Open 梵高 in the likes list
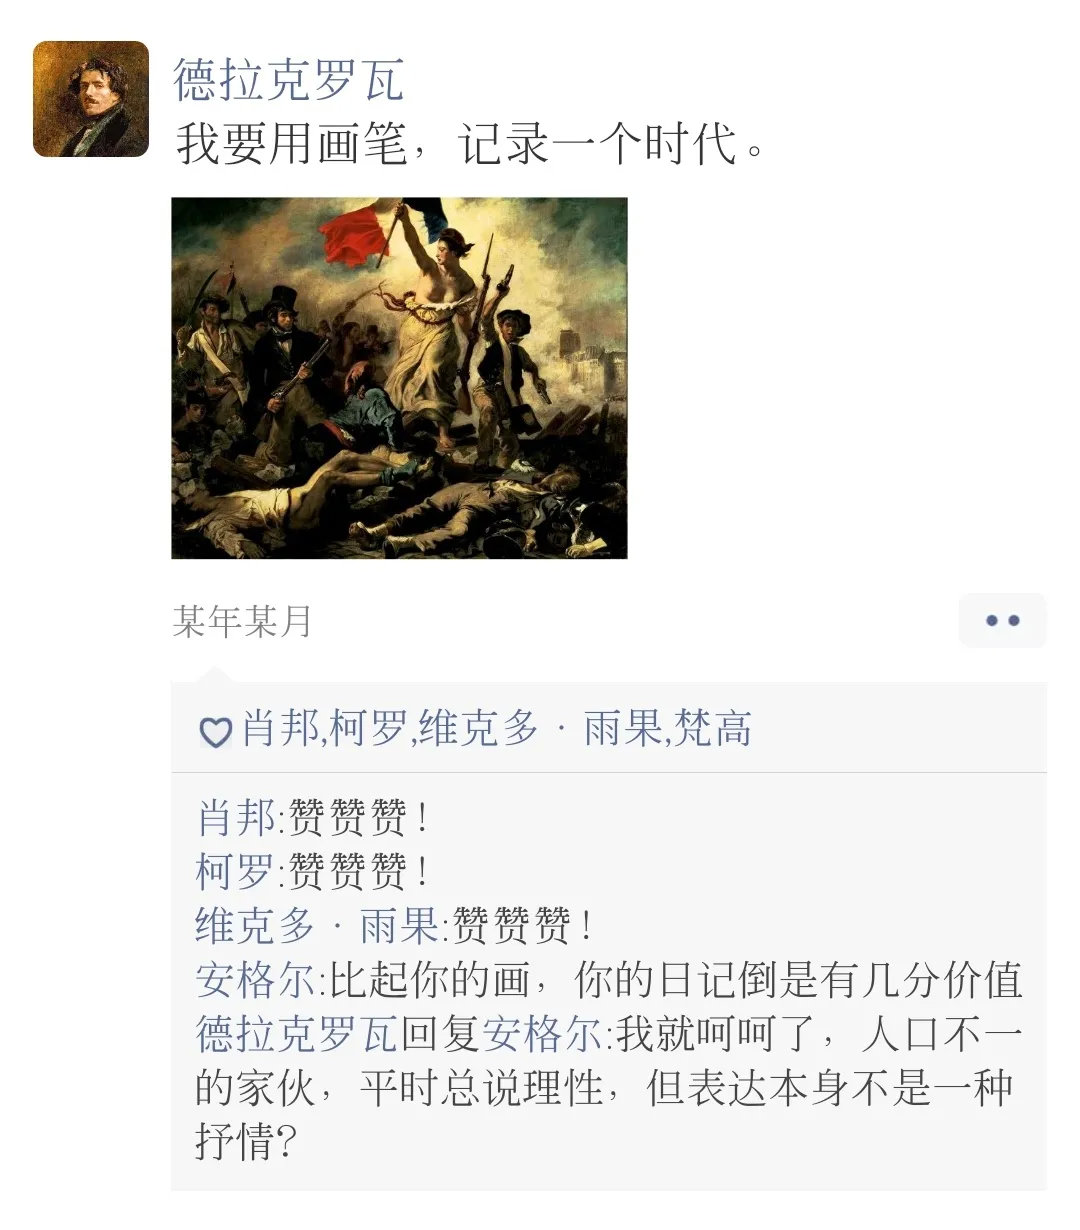Image resolution: width=1080 pixels, height=1230 pixels. (x=713, y=729)
